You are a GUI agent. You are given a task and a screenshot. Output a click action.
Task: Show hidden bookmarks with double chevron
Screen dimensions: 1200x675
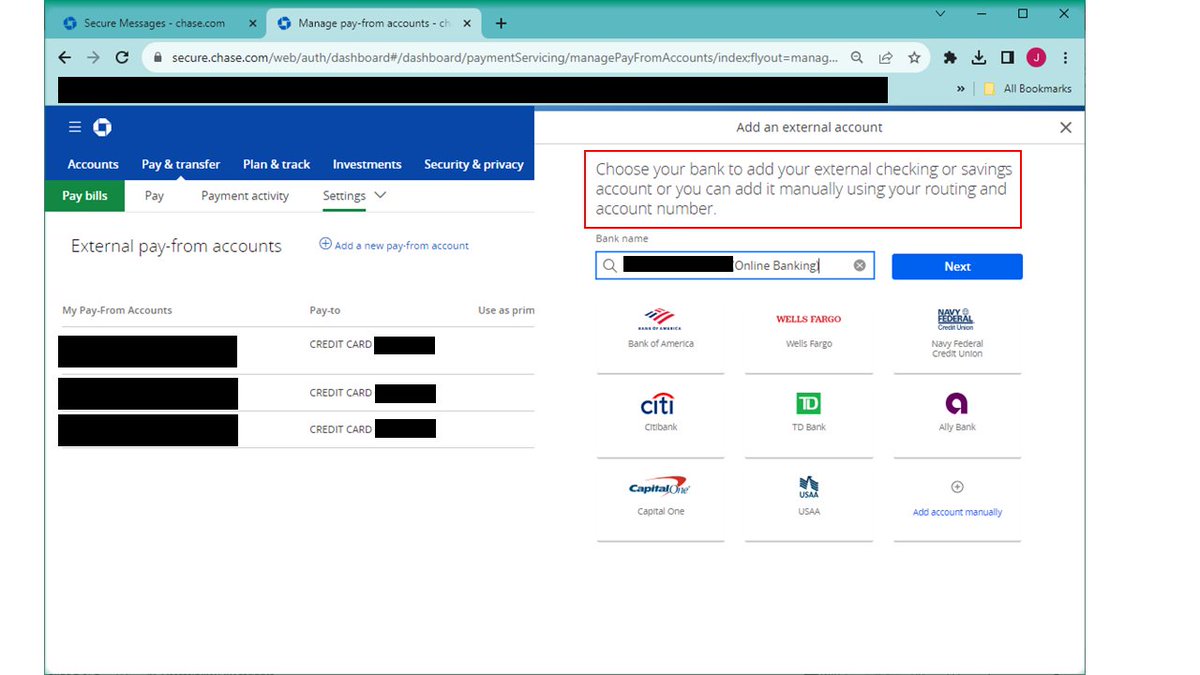(961, 89)
